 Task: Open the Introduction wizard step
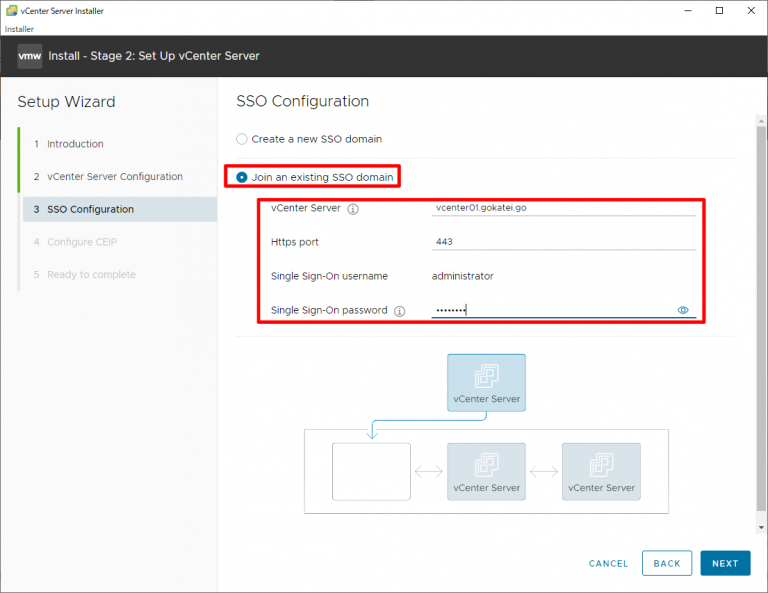75,144
